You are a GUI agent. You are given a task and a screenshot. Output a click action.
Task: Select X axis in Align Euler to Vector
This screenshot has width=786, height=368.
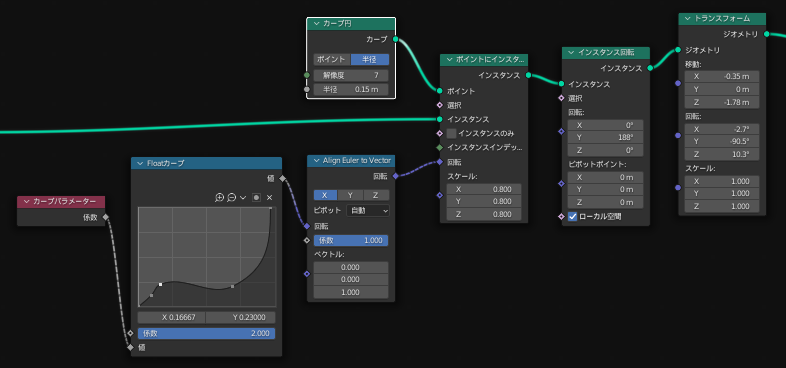pyautogui.click(x=325, y=195)
